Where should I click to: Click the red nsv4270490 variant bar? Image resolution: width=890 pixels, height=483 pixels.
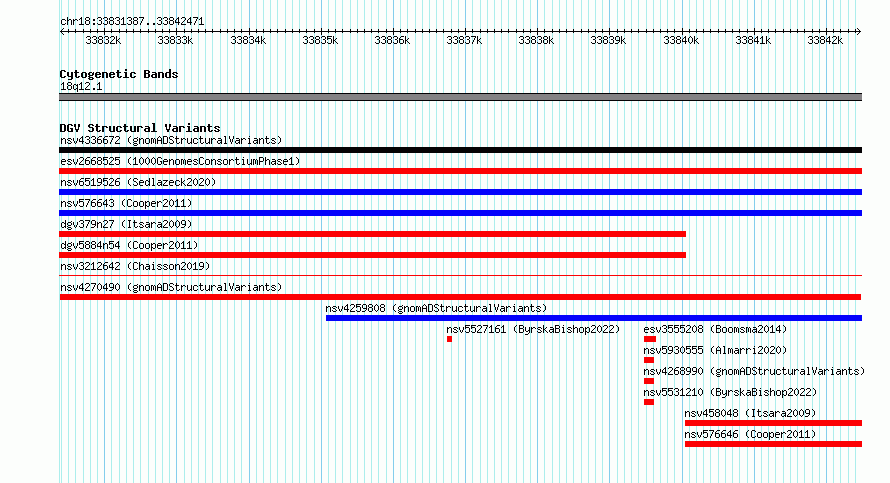[x=460, y=297]
